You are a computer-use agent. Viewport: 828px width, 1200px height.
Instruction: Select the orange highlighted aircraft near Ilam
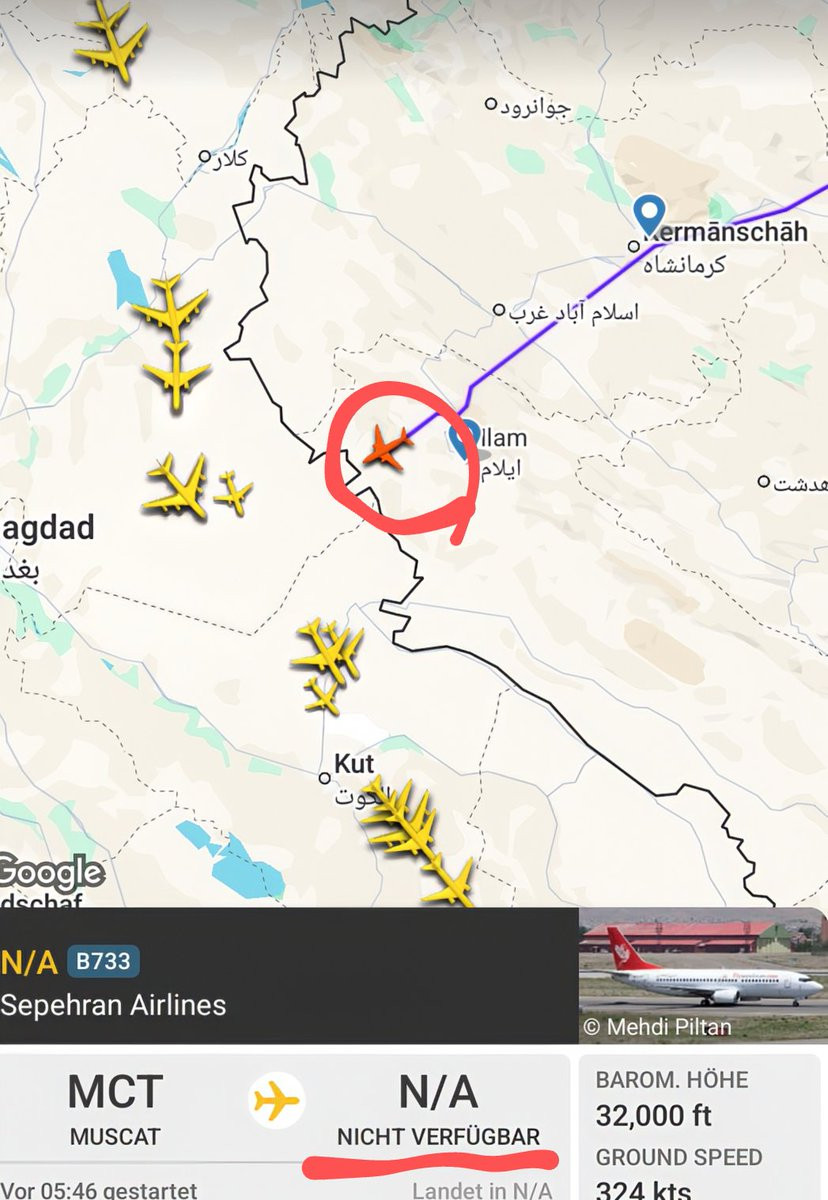(388, 447)
